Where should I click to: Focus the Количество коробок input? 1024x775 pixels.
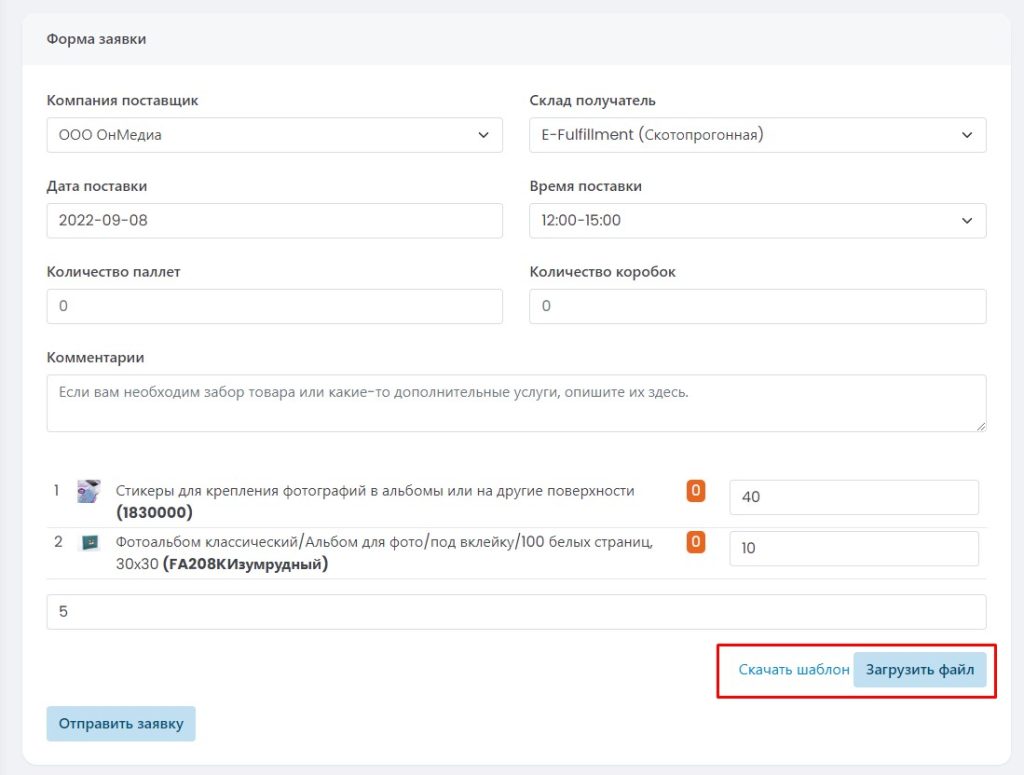click(x=757, y=307)
